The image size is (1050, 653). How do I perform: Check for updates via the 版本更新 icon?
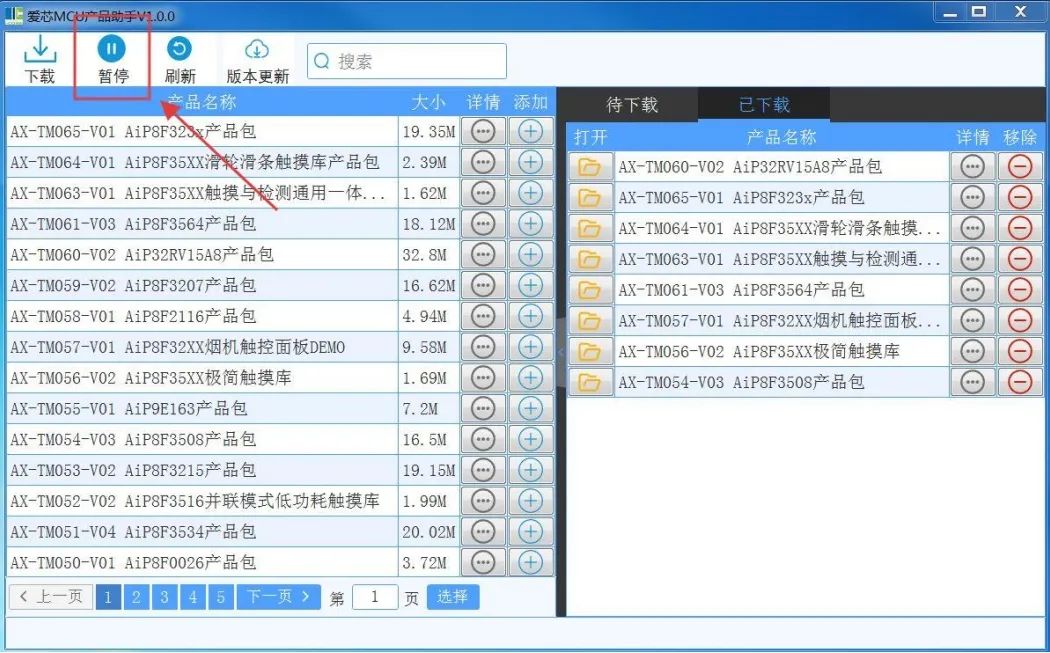257,59
